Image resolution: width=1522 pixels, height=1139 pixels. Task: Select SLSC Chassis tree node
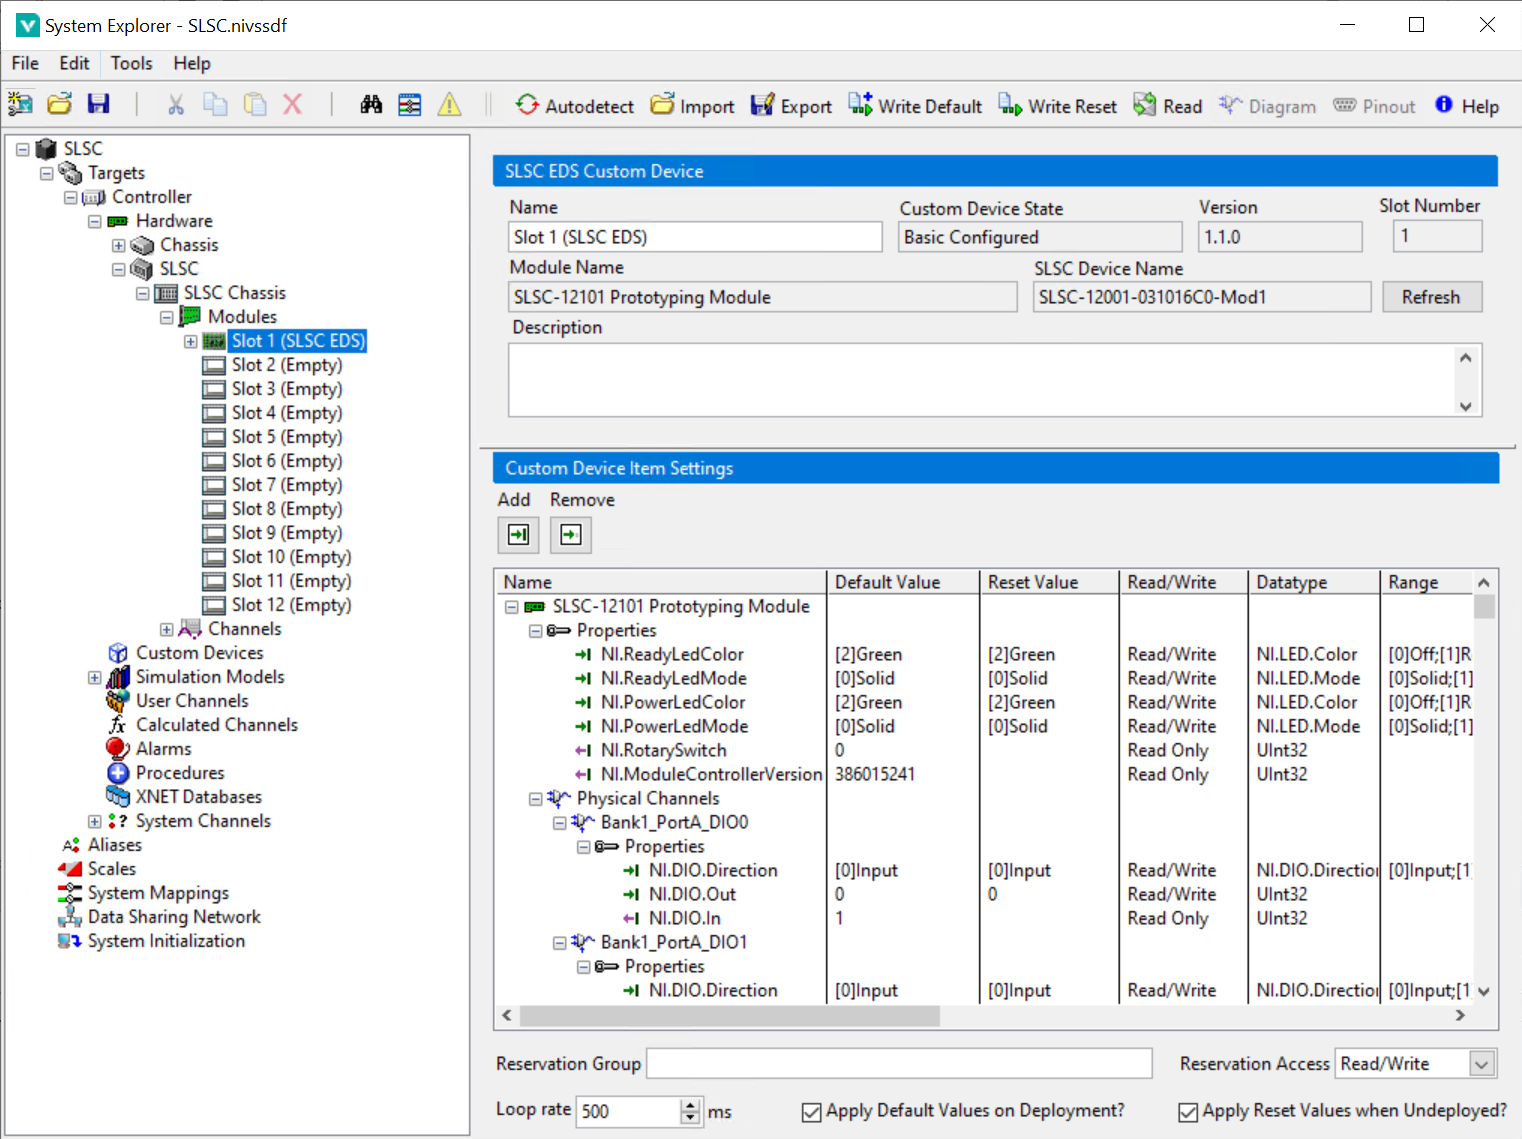pyautogui.click(x=234, y=293)
